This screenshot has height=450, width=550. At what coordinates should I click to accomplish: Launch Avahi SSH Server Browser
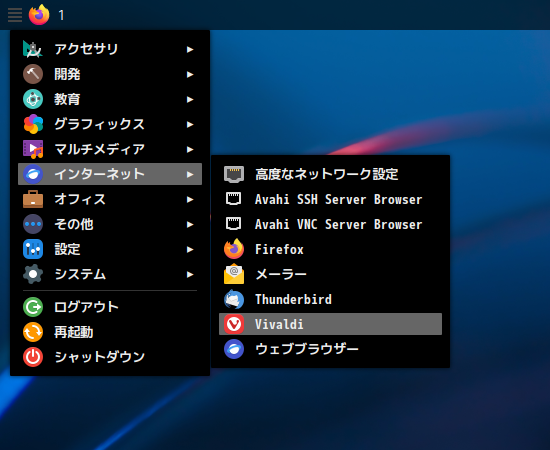click(x=330, y=199)
